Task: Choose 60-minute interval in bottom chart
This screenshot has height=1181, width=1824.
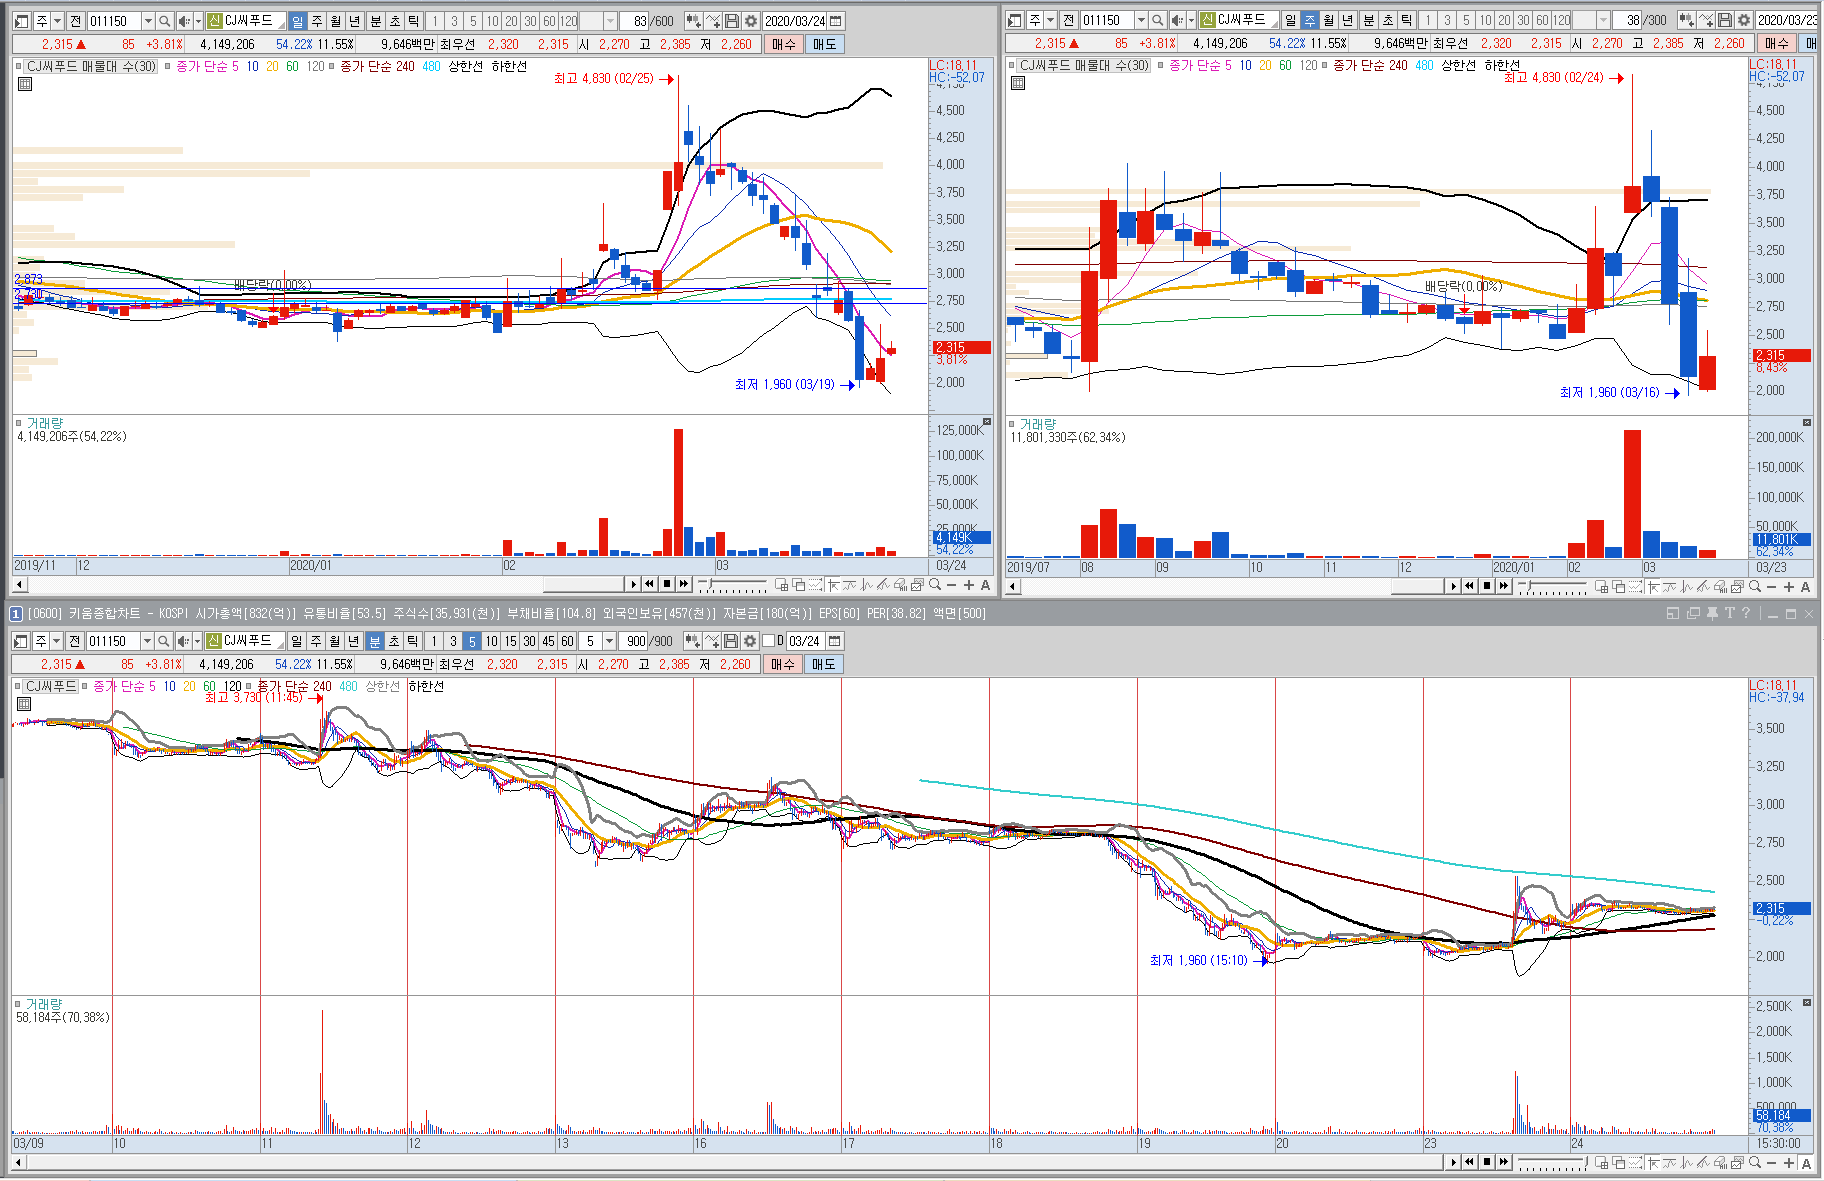Action: coord(567,641)
